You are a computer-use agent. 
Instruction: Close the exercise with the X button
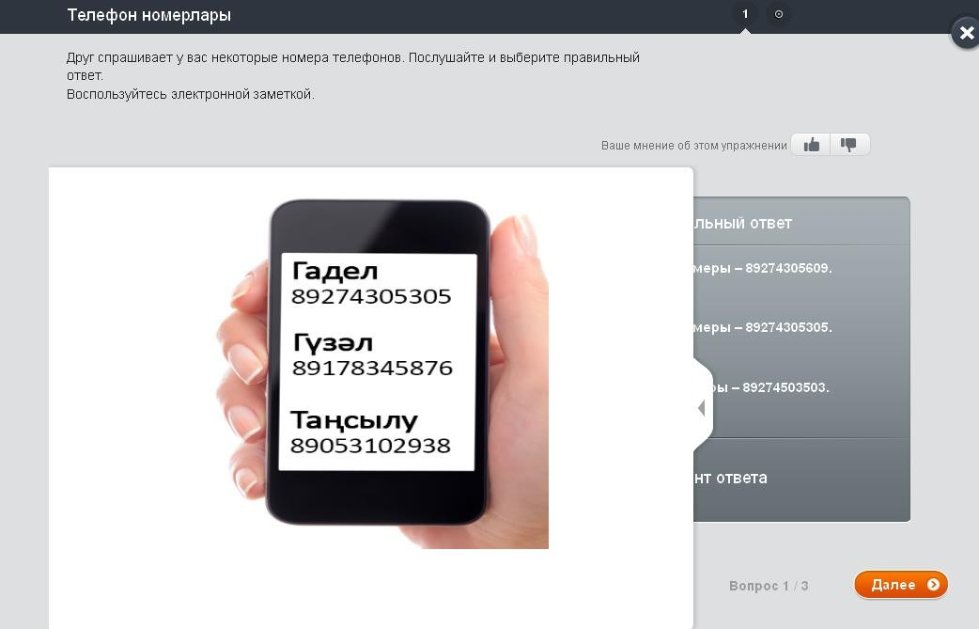(965, 33)
